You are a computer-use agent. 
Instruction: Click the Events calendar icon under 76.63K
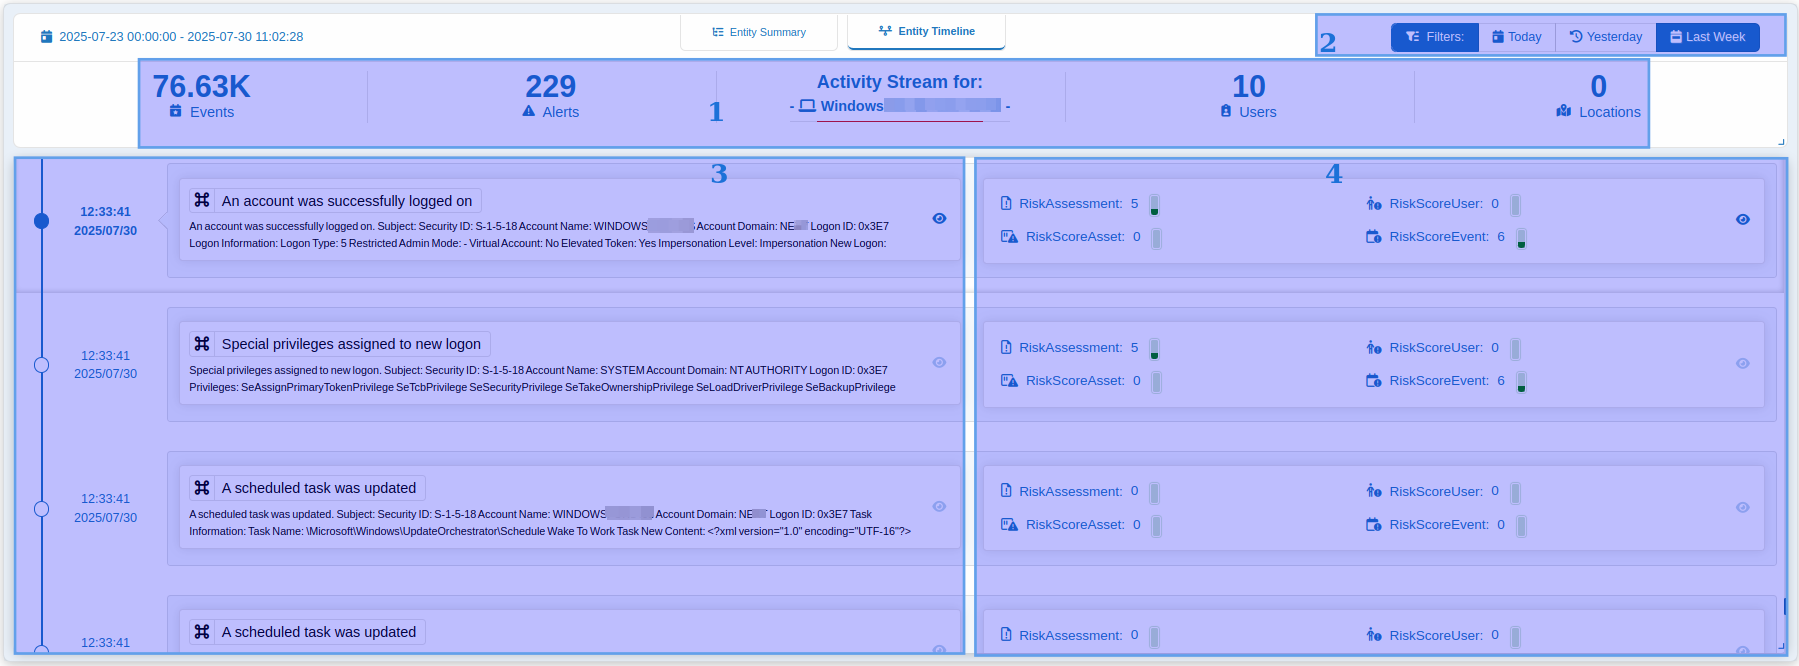pos(176,111)
